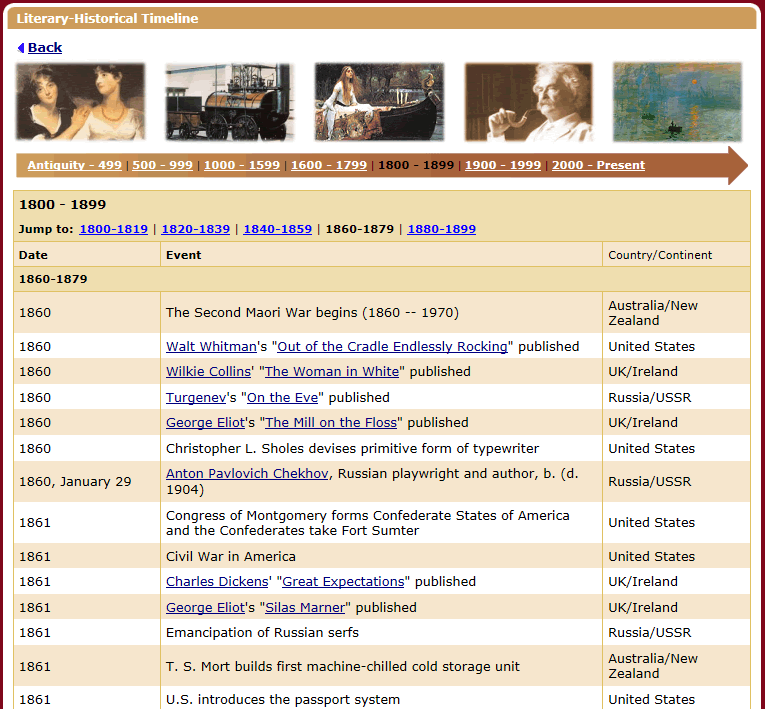The height and width of the screenshot is (709, 765).
Task: Select "U.S. introduces the passport system" text
Action: [x=283, y=699]
